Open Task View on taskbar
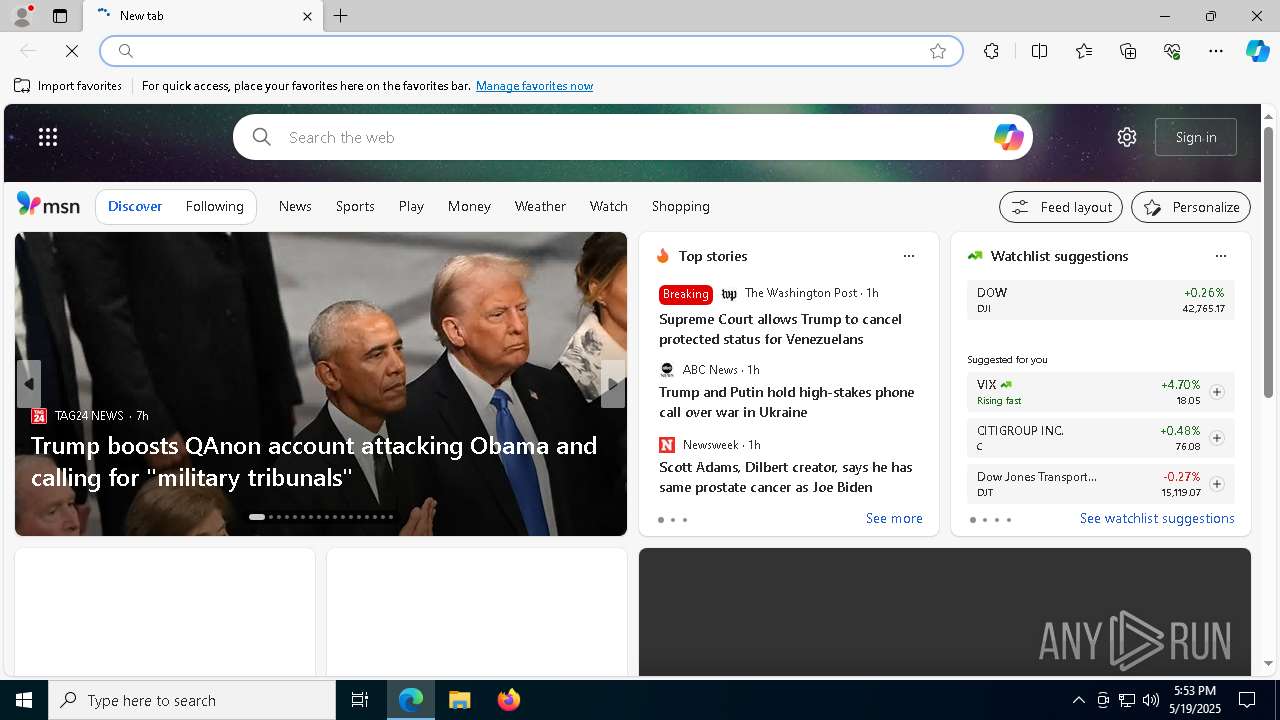The width and height of the screenshot is (1280, 720). (360, 700)
